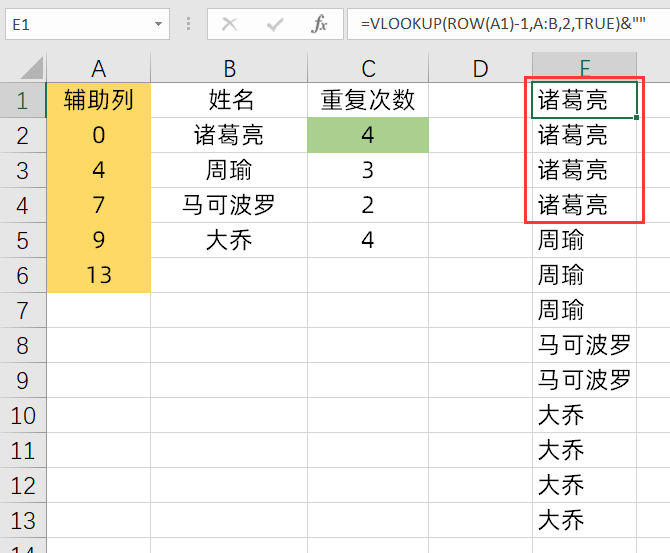This screenshot has width=670, height=553.
Task: Select row 11 header
Action: (23, 451)
